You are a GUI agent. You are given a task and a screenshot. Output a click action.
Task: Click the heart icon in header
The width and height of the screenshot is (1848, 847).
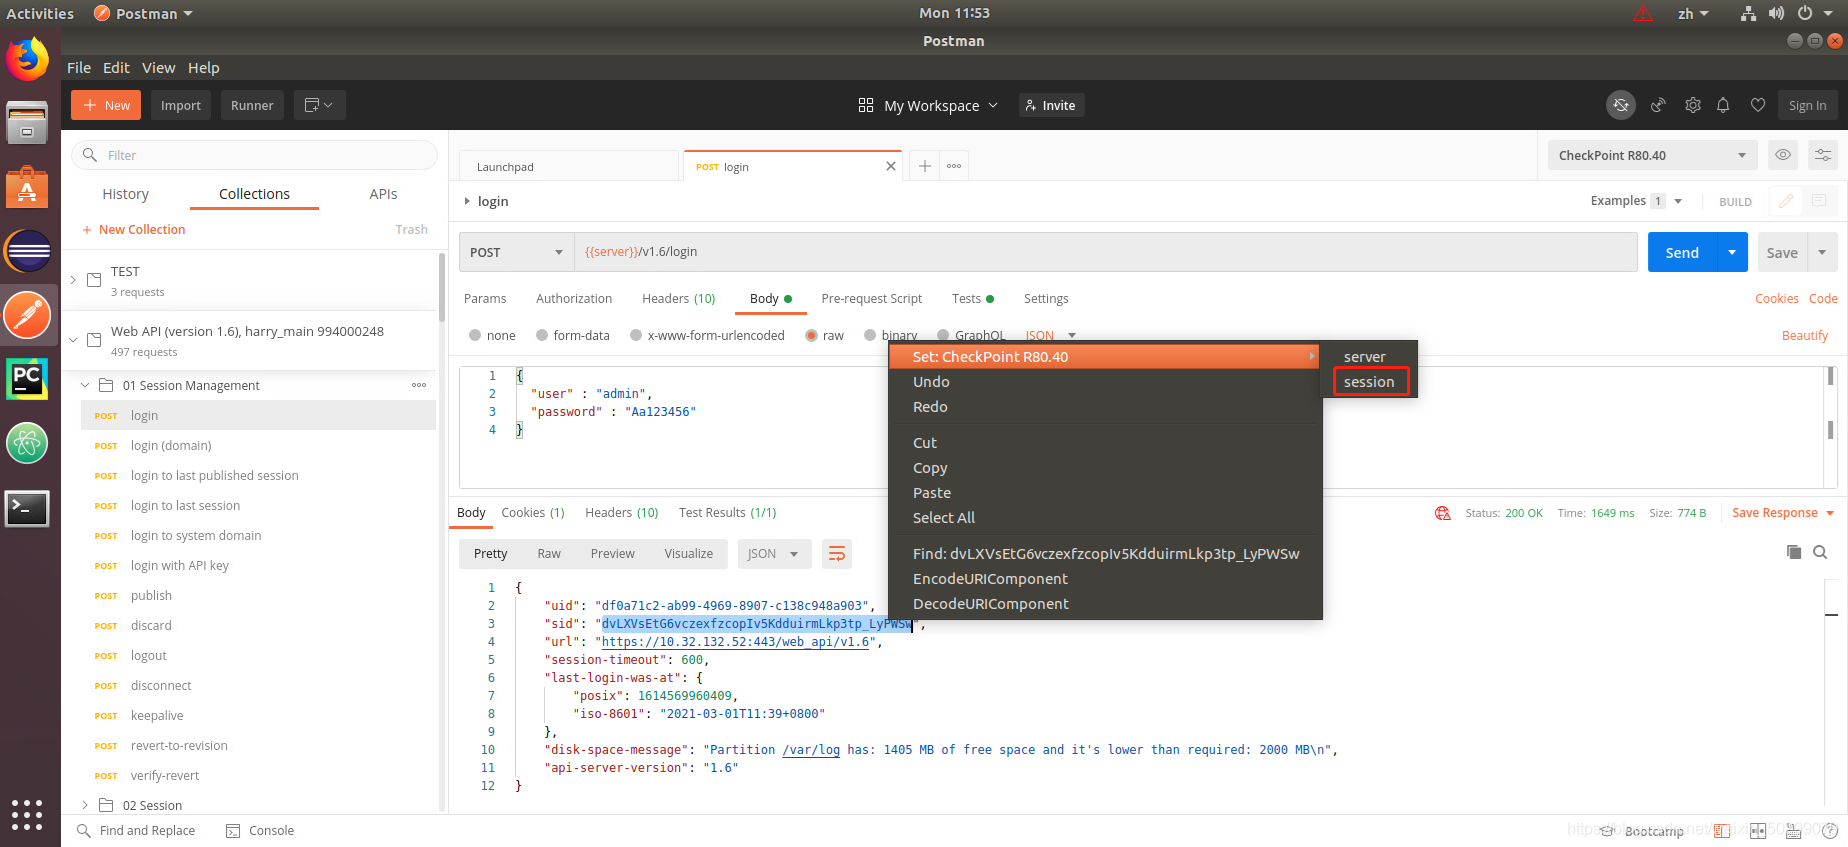(x=1758, y=105)
